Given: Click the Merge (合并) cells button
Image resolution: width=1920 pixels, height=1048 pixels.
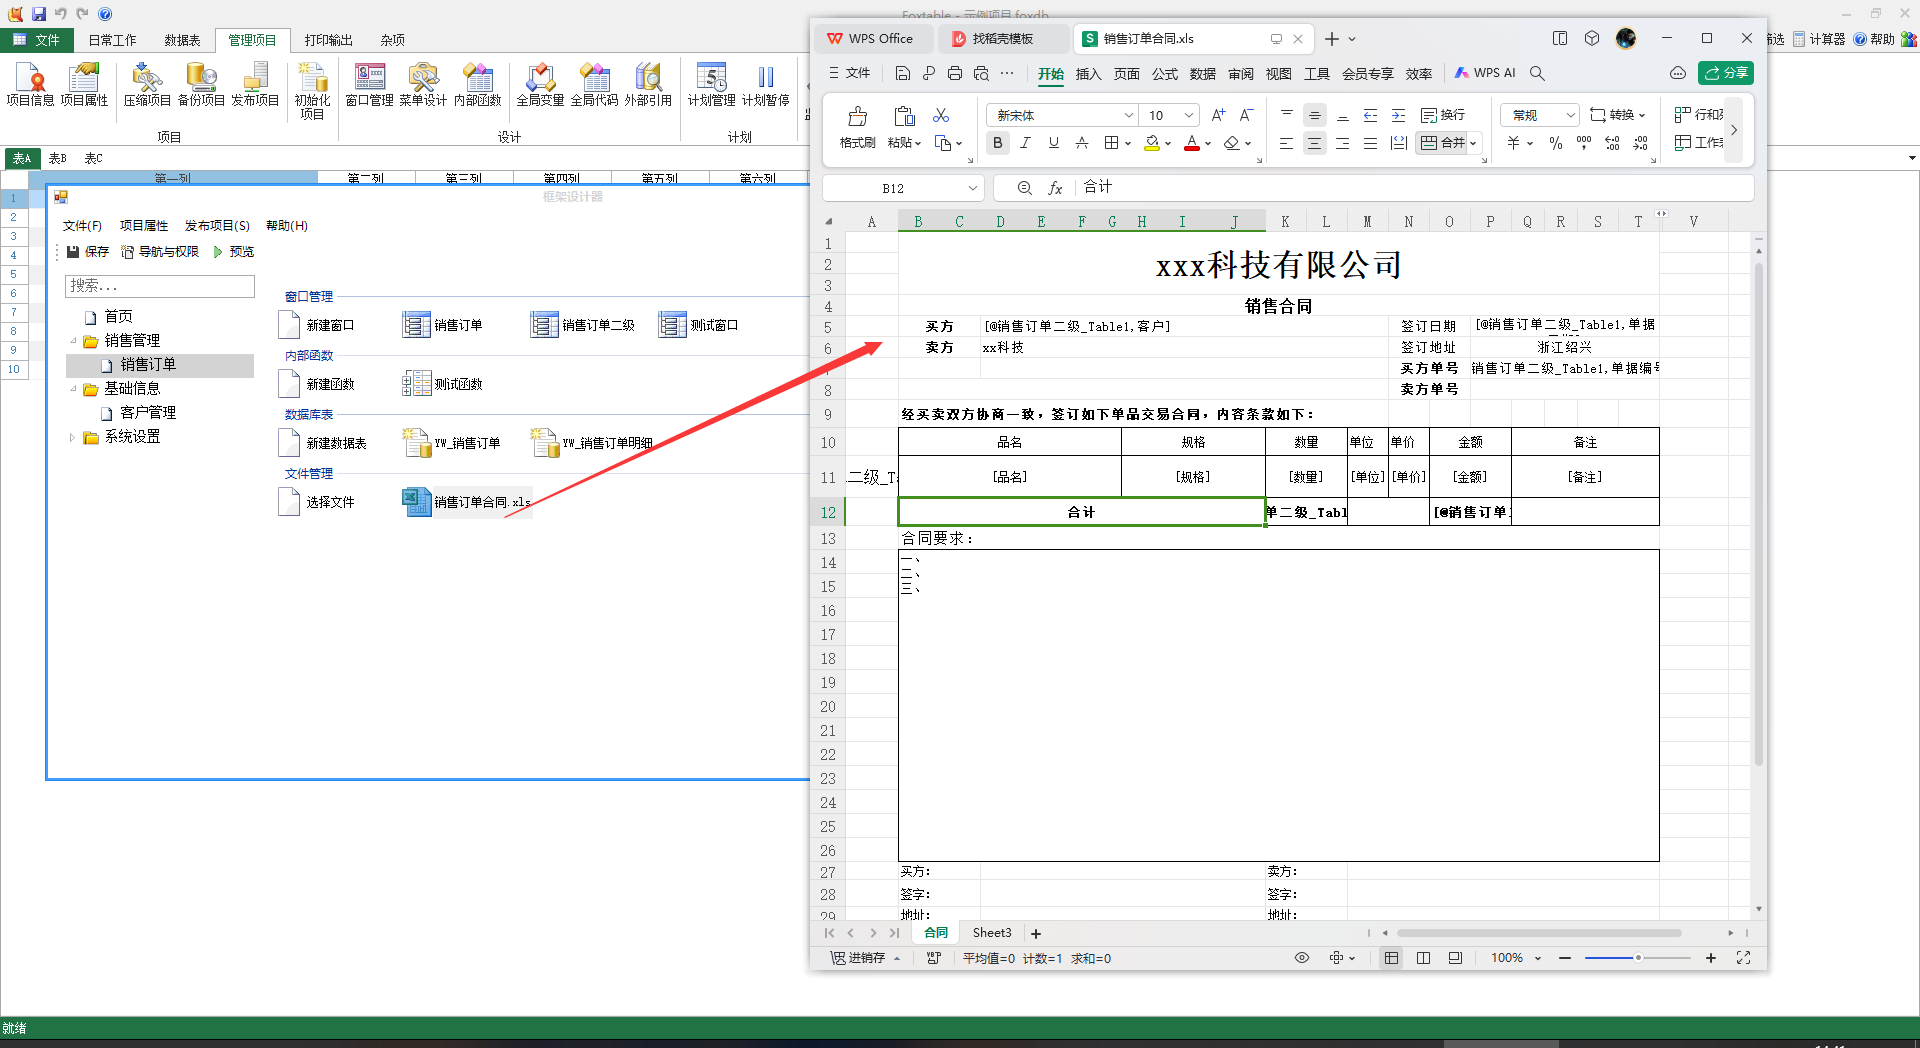Looking at the screenshot, I should [x=1441, y=143].
